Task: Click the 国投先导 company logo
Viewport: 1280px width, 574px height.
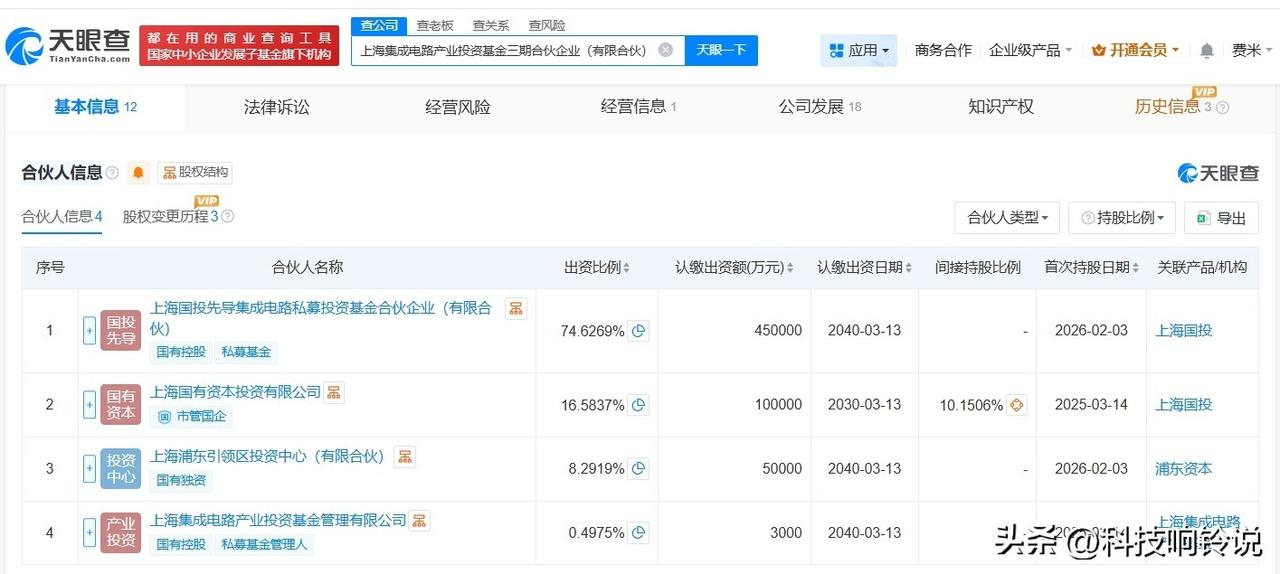Action: (x=121, y=330)
